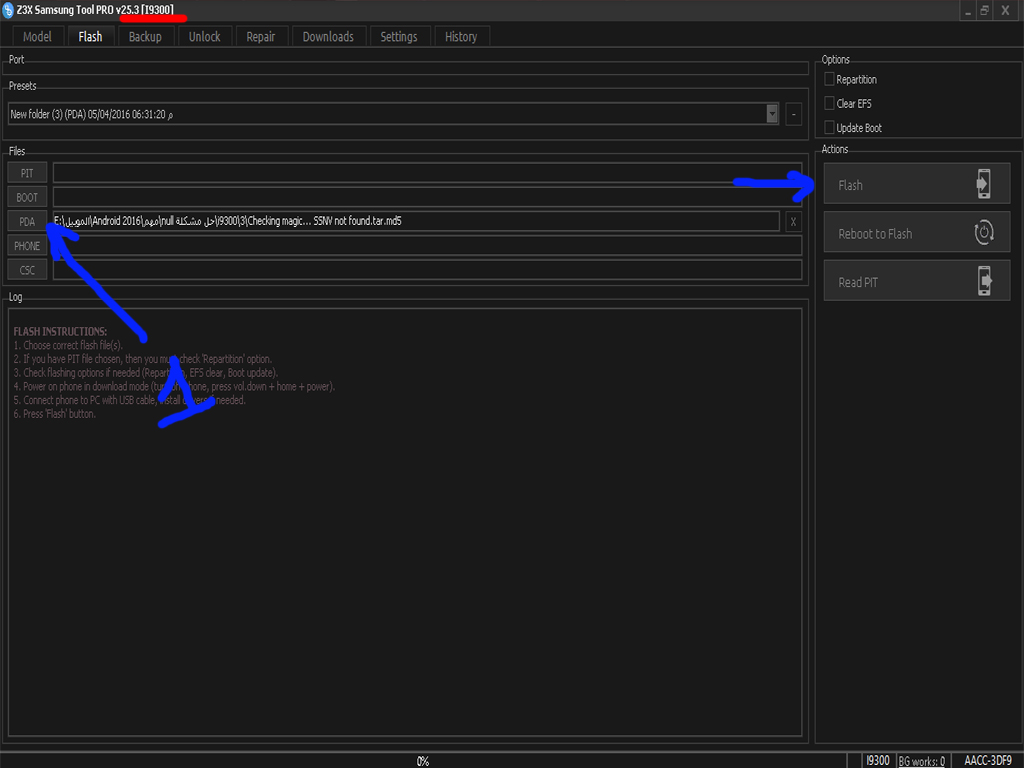Click the CSC file path field

427,270
